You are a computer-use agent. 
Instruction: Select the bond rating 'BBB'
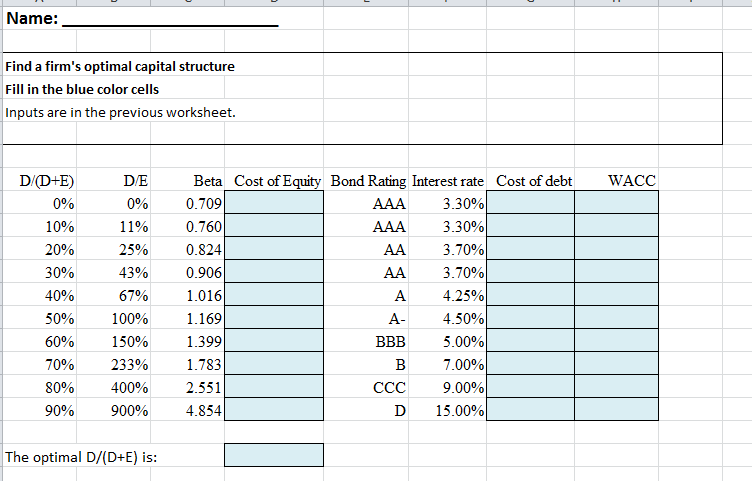coord(390,341)
